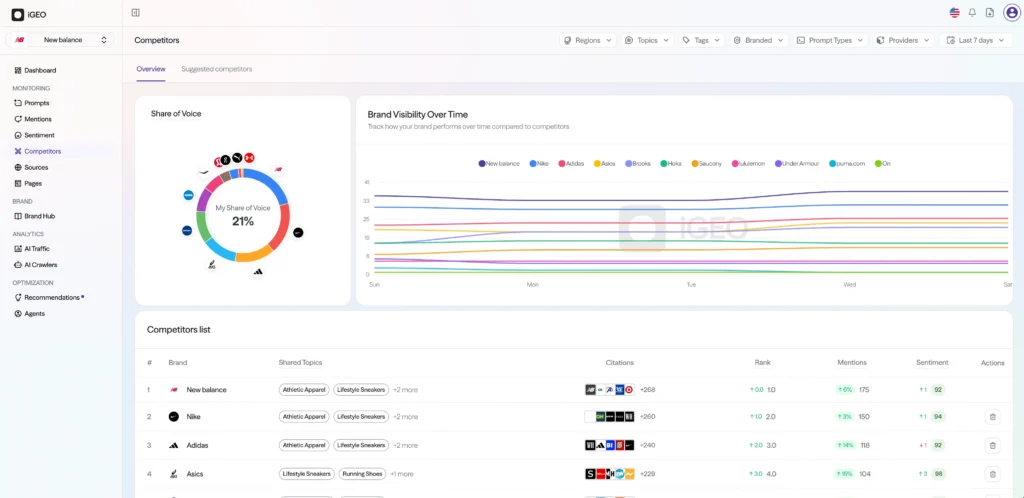Click the green donut chart segment
This screenshot has width=1024, height=498.
202,227
